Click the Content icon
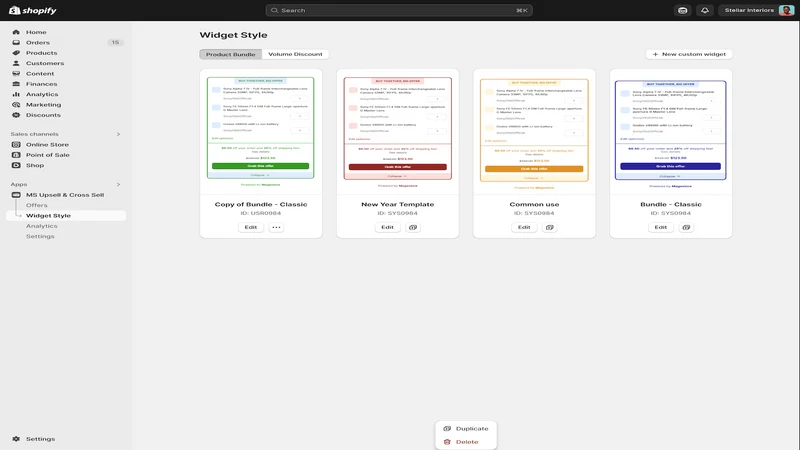800x450 pixels. point(16,73)
